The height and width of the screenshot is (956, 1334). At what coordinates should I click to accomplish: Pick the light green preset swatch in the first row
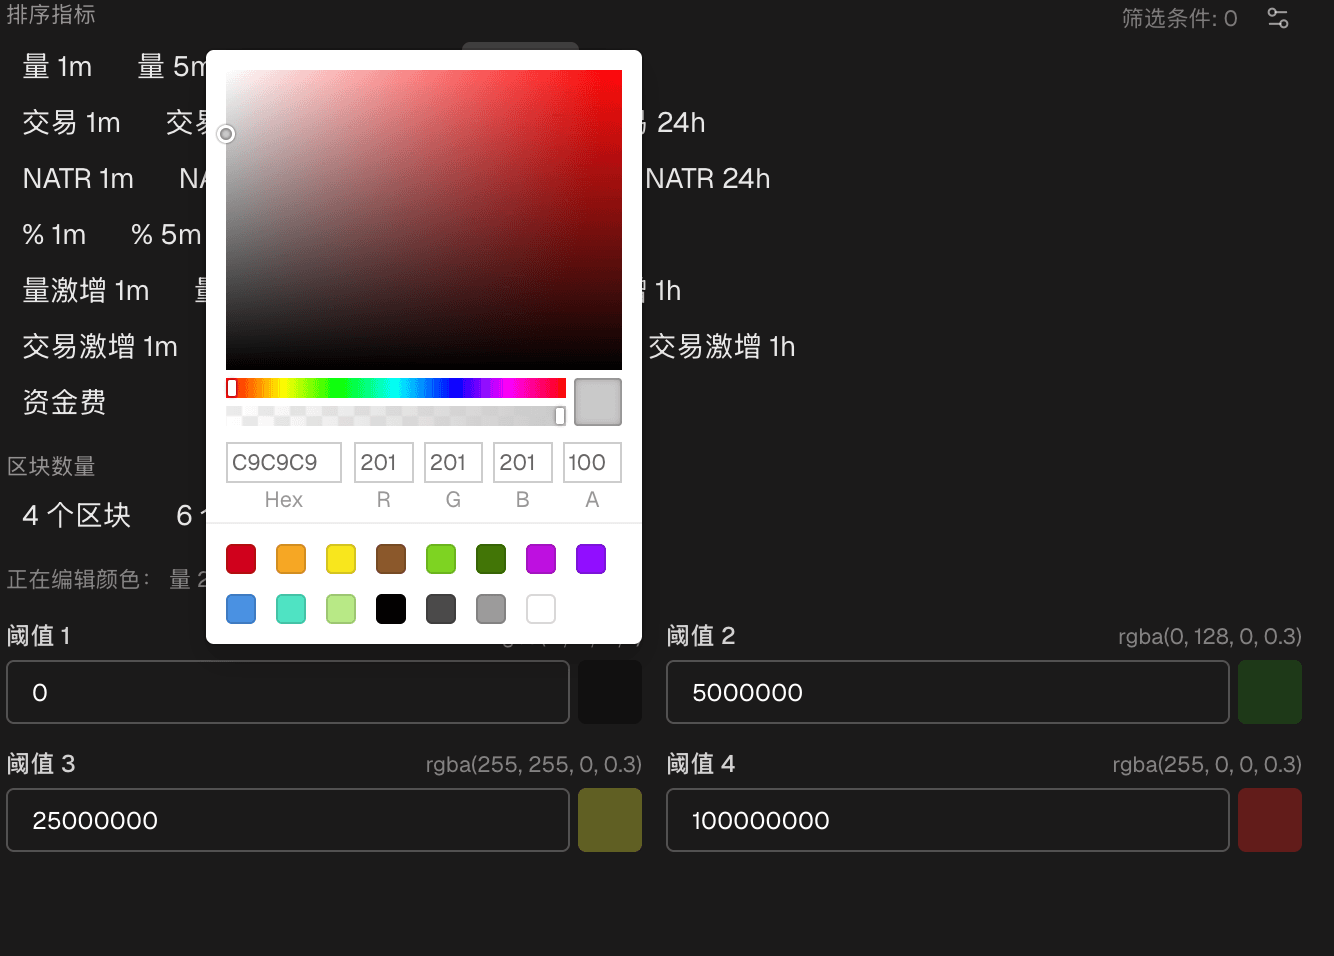(441, 559)
